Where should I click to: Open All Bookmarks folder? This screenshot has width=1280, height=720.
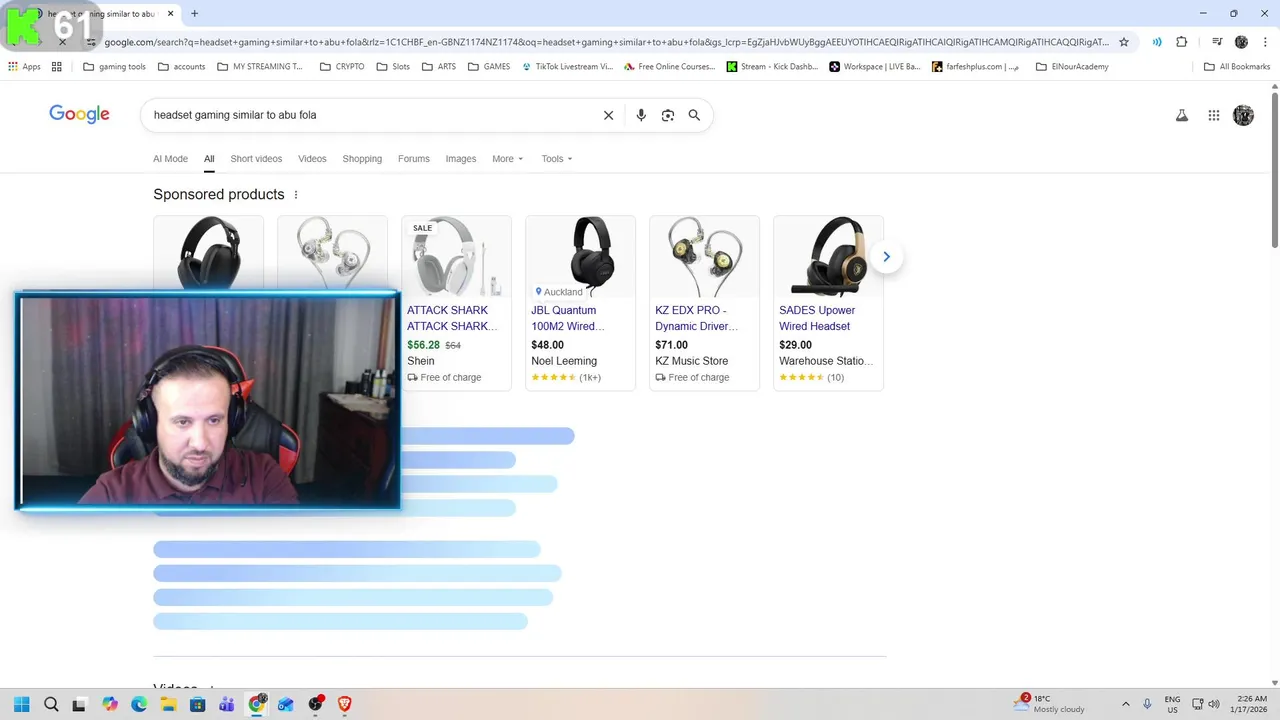(1237, 67)
